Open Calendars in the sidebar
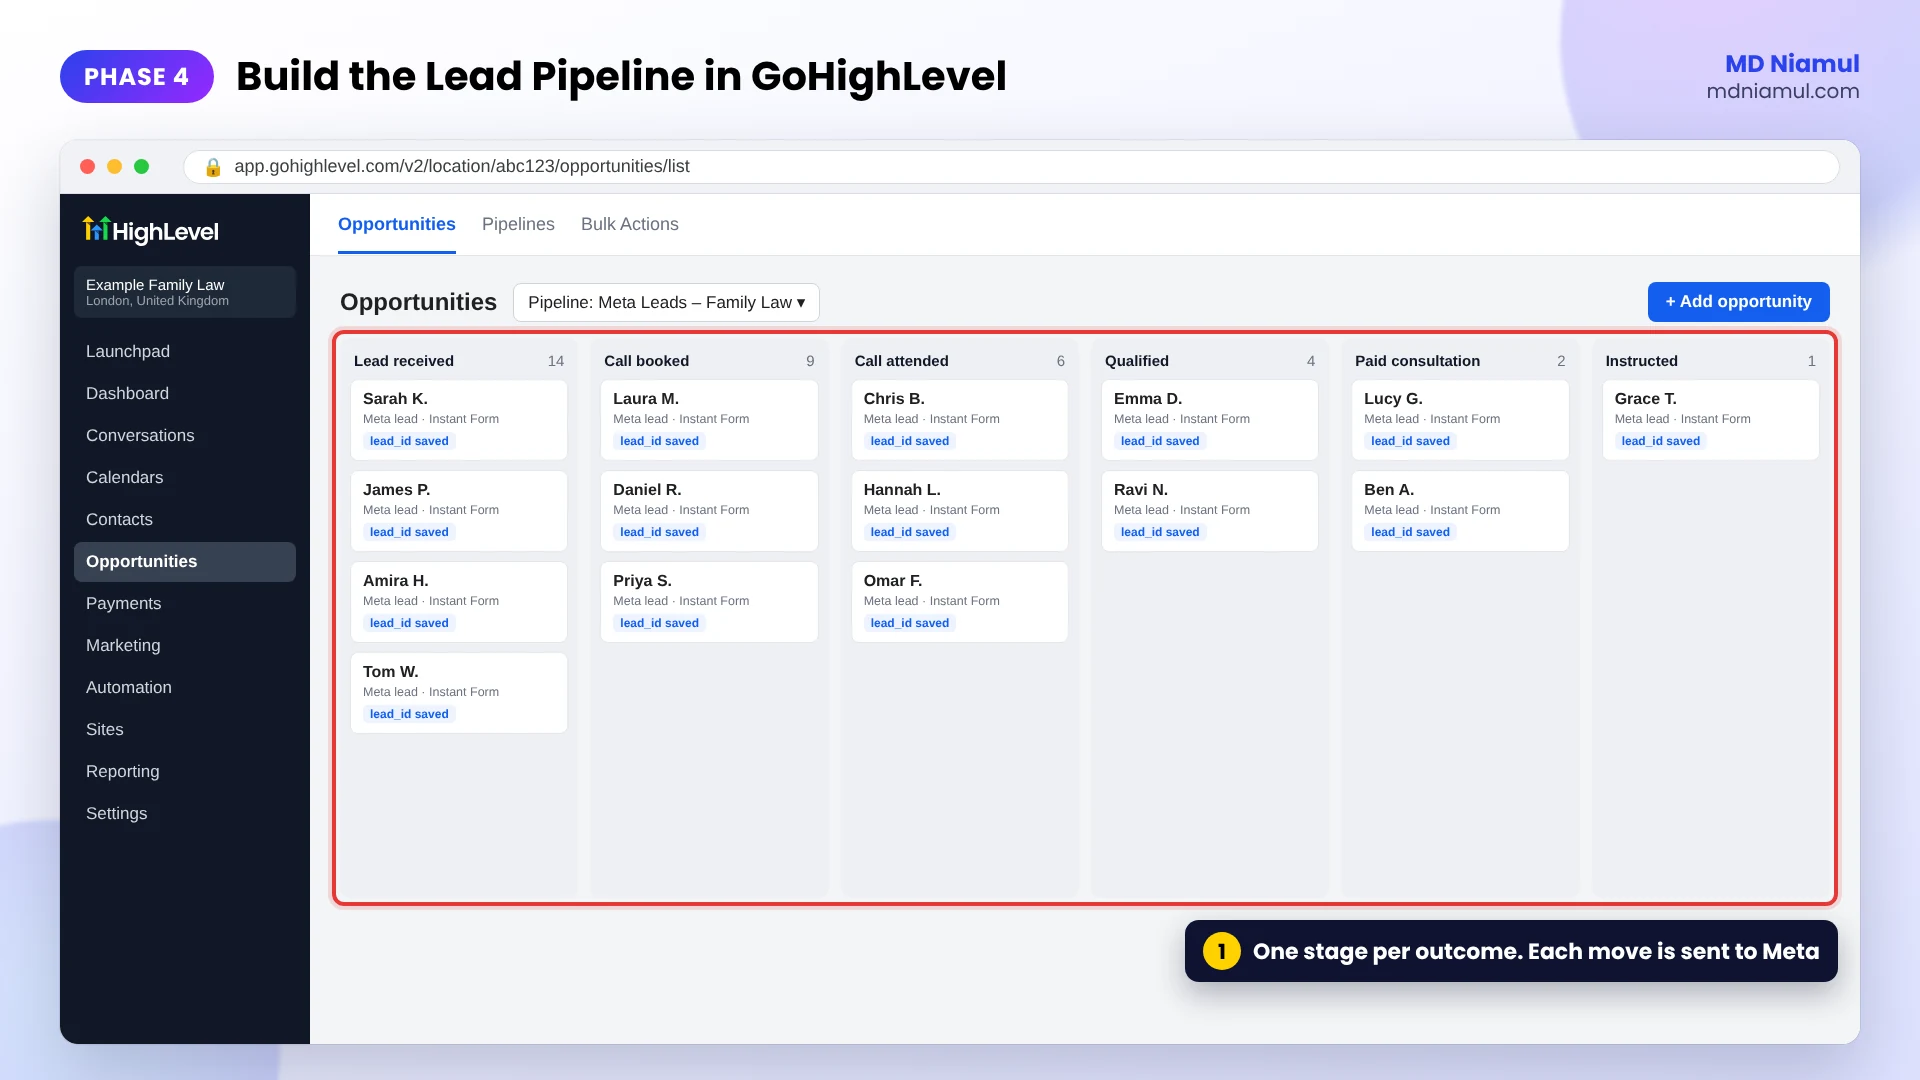Viewport: 1920px width, 1080px height. point(185,477)
